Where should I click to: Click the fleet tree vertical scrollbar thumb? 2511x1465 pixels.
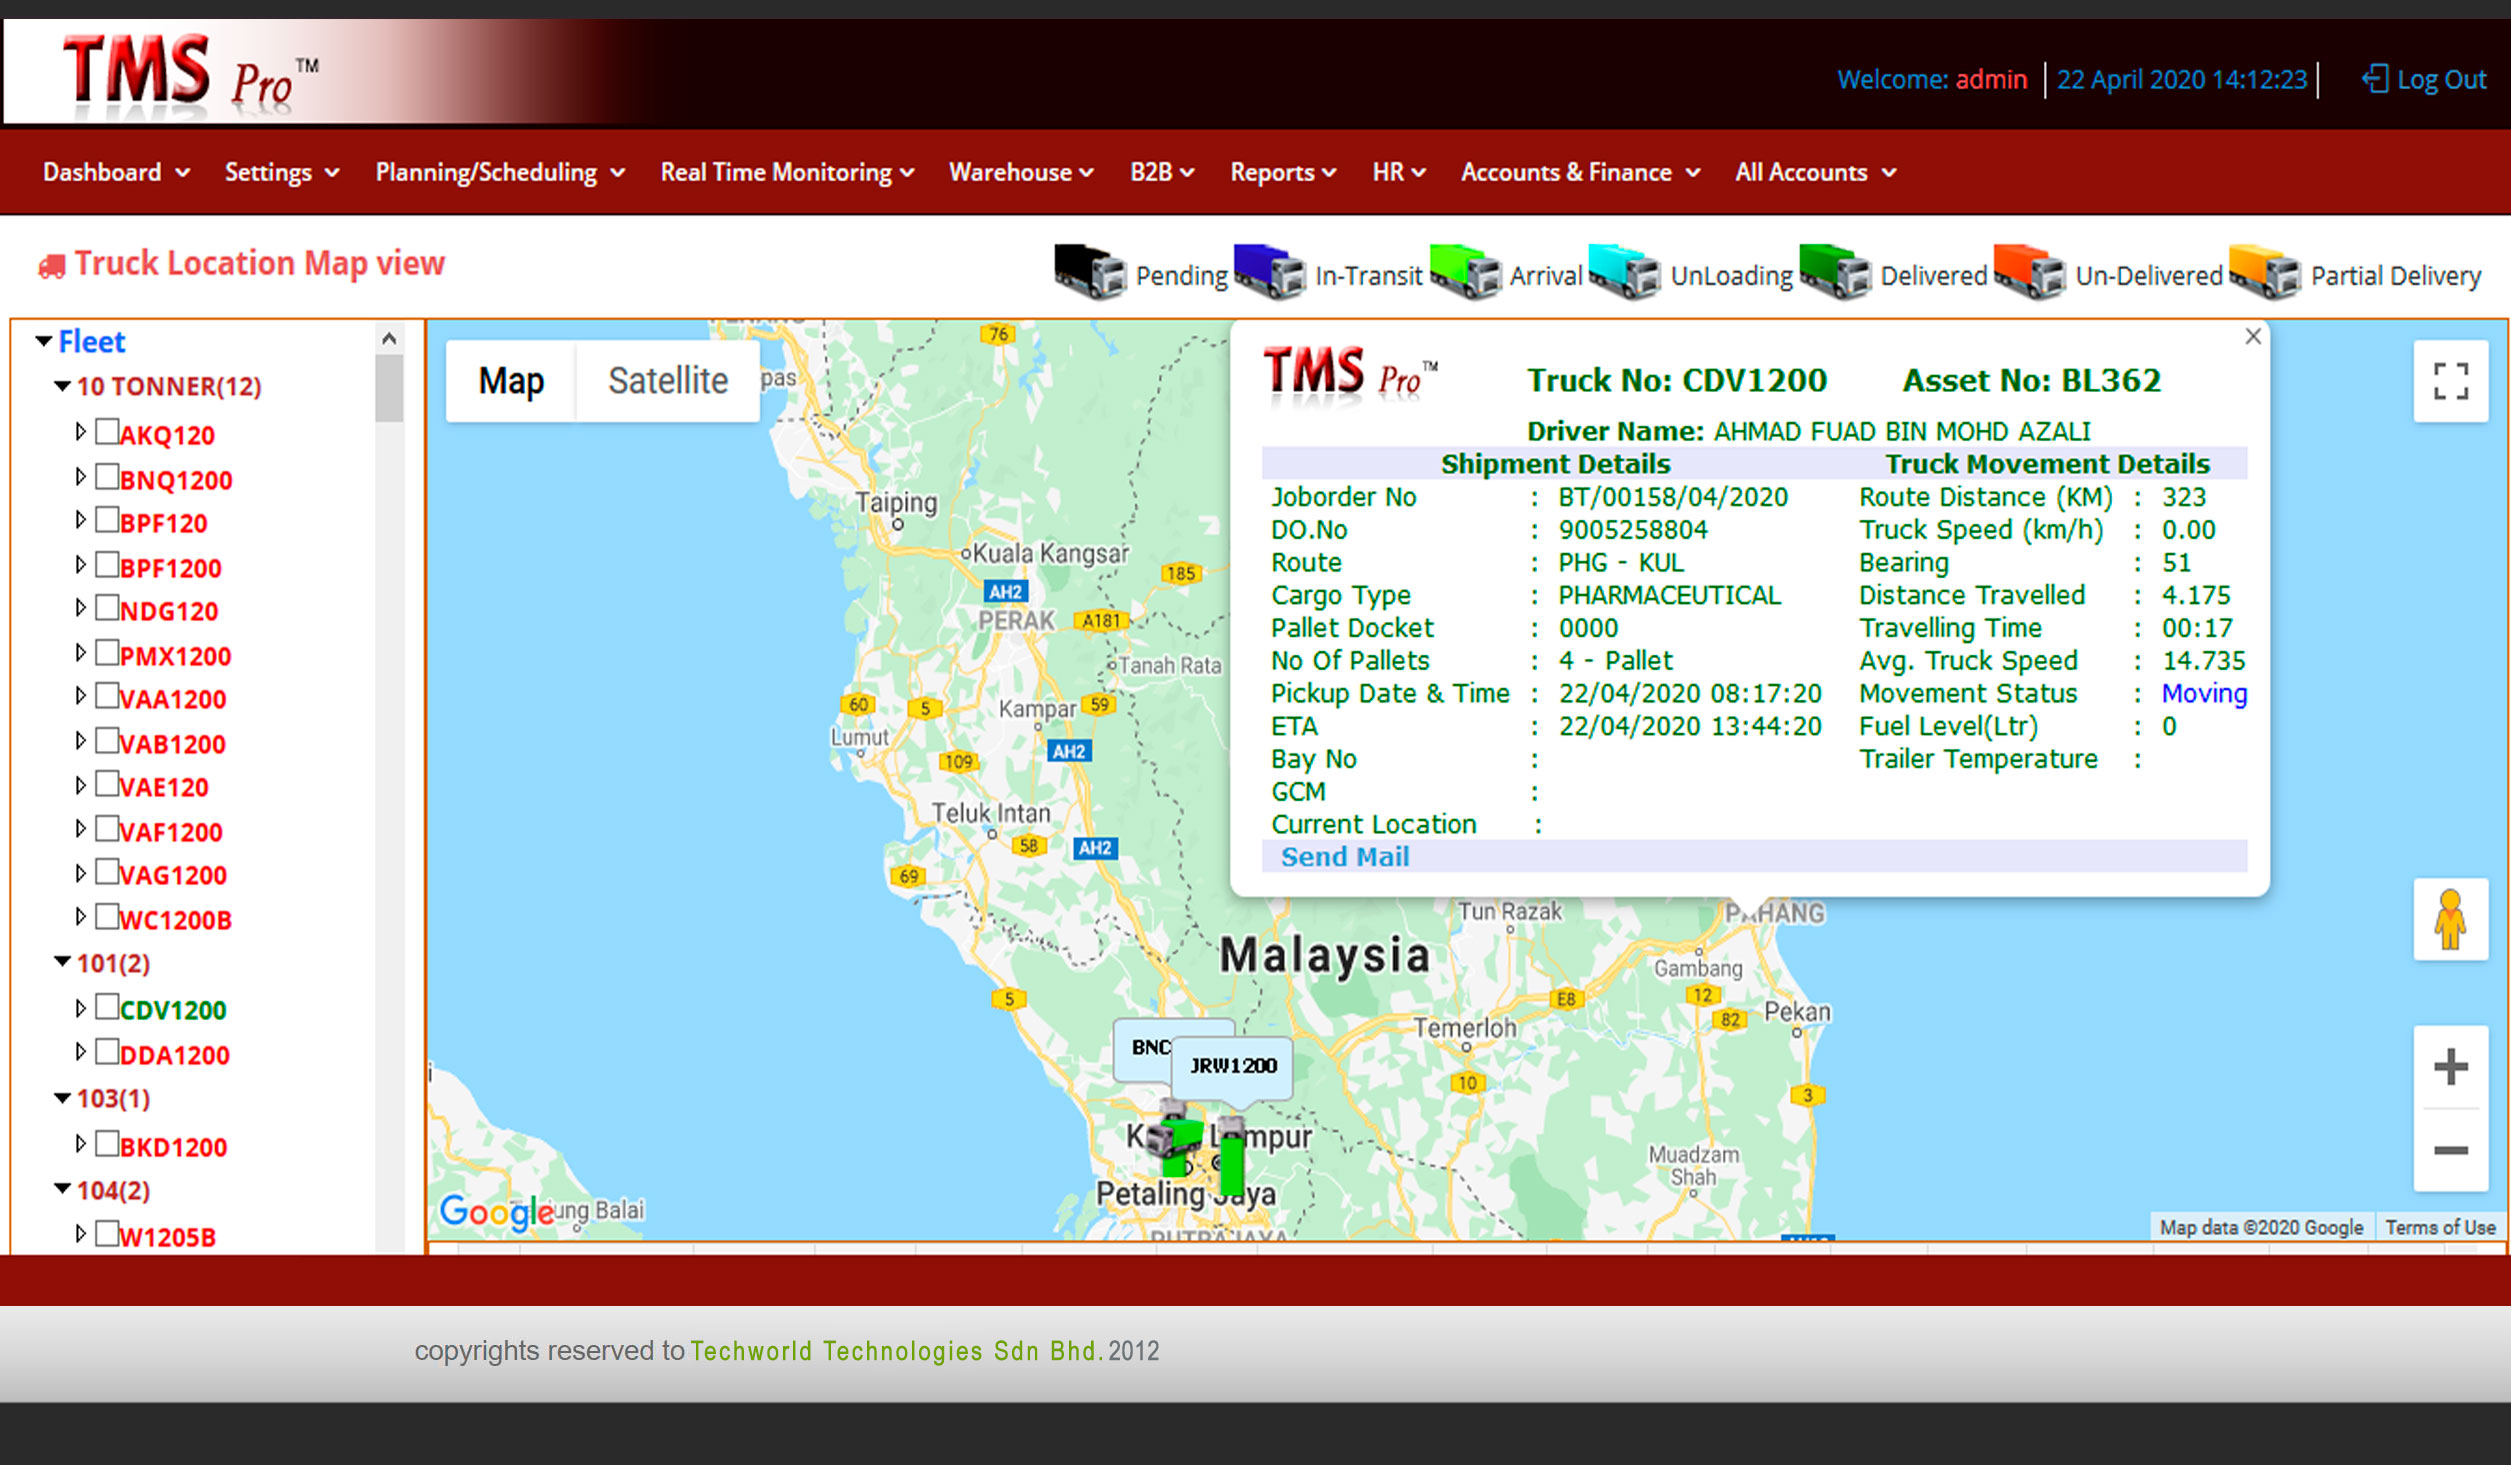point(389,388)
